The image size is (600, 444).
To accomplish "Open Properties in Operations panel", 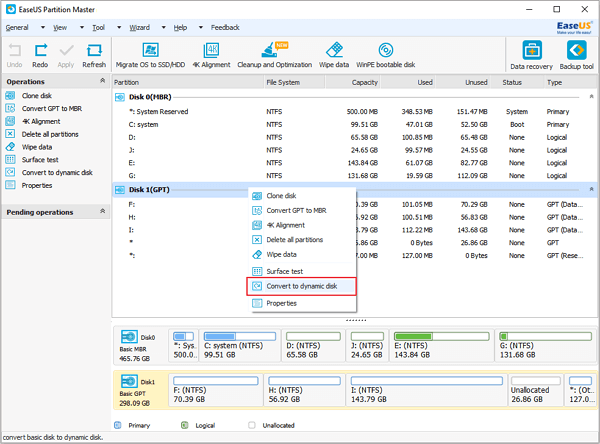I will [x=37, y=186].
